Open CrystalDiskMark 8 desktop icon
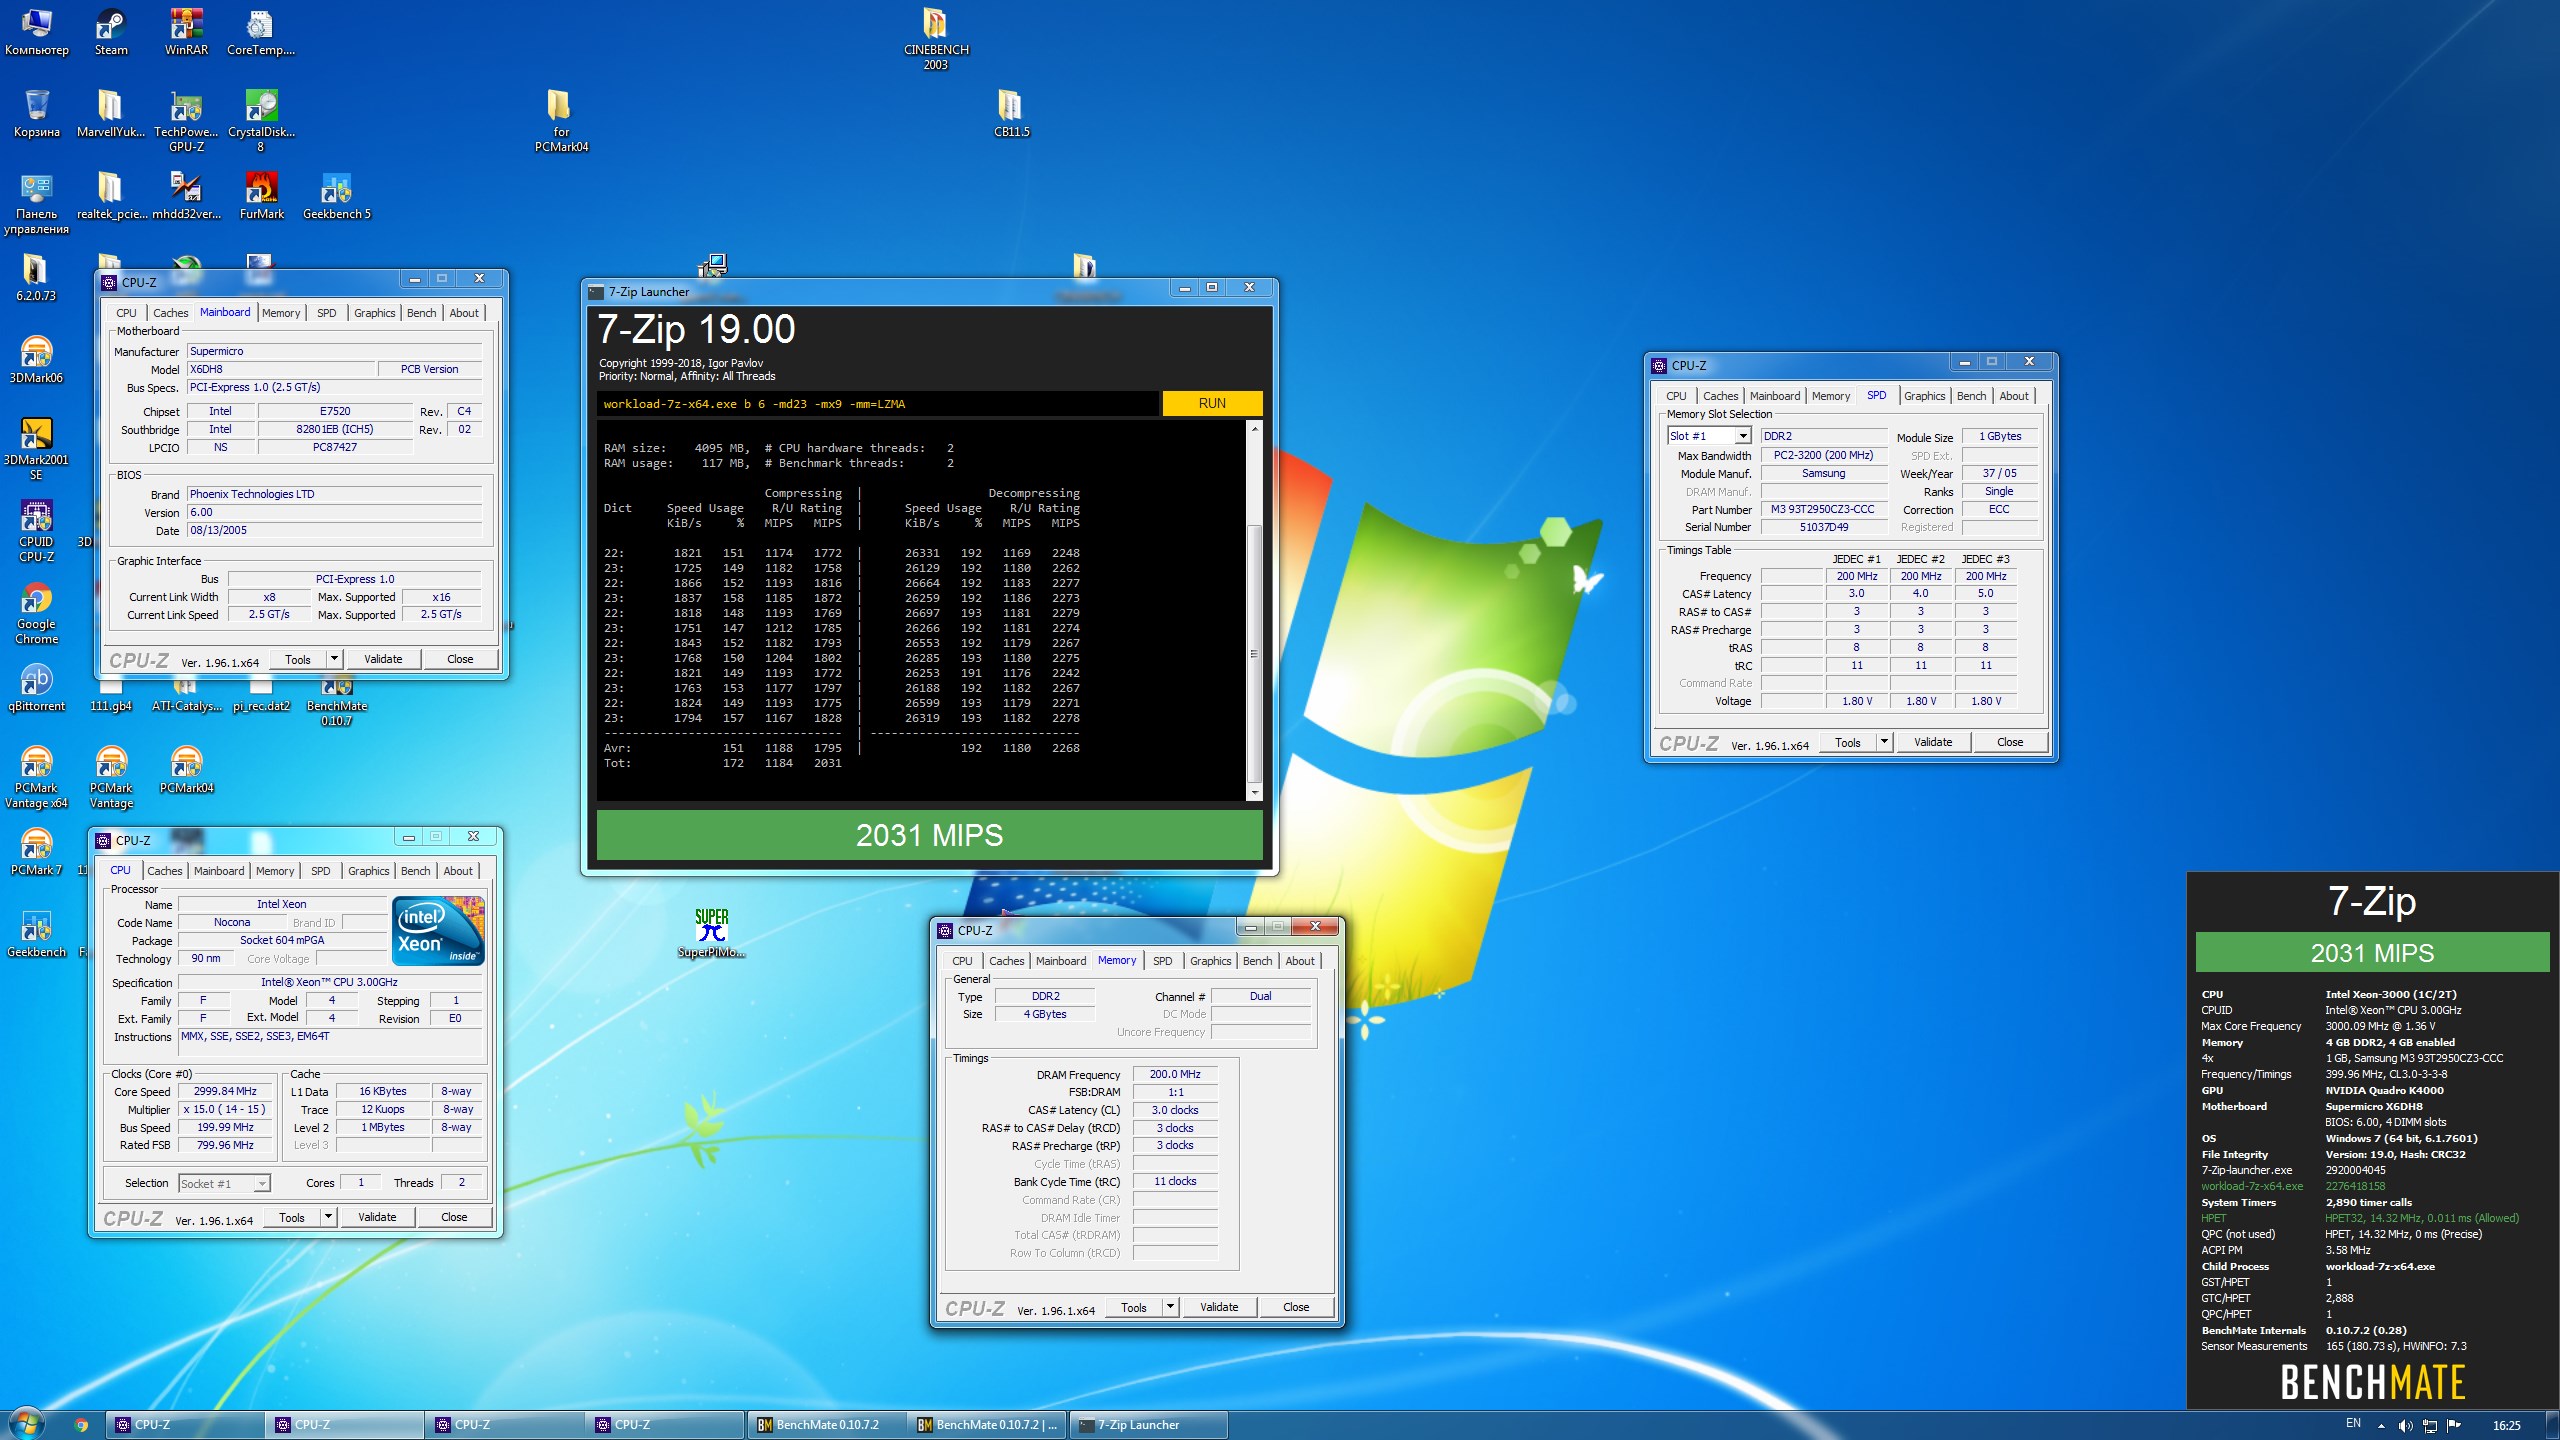 coord(261,121)
